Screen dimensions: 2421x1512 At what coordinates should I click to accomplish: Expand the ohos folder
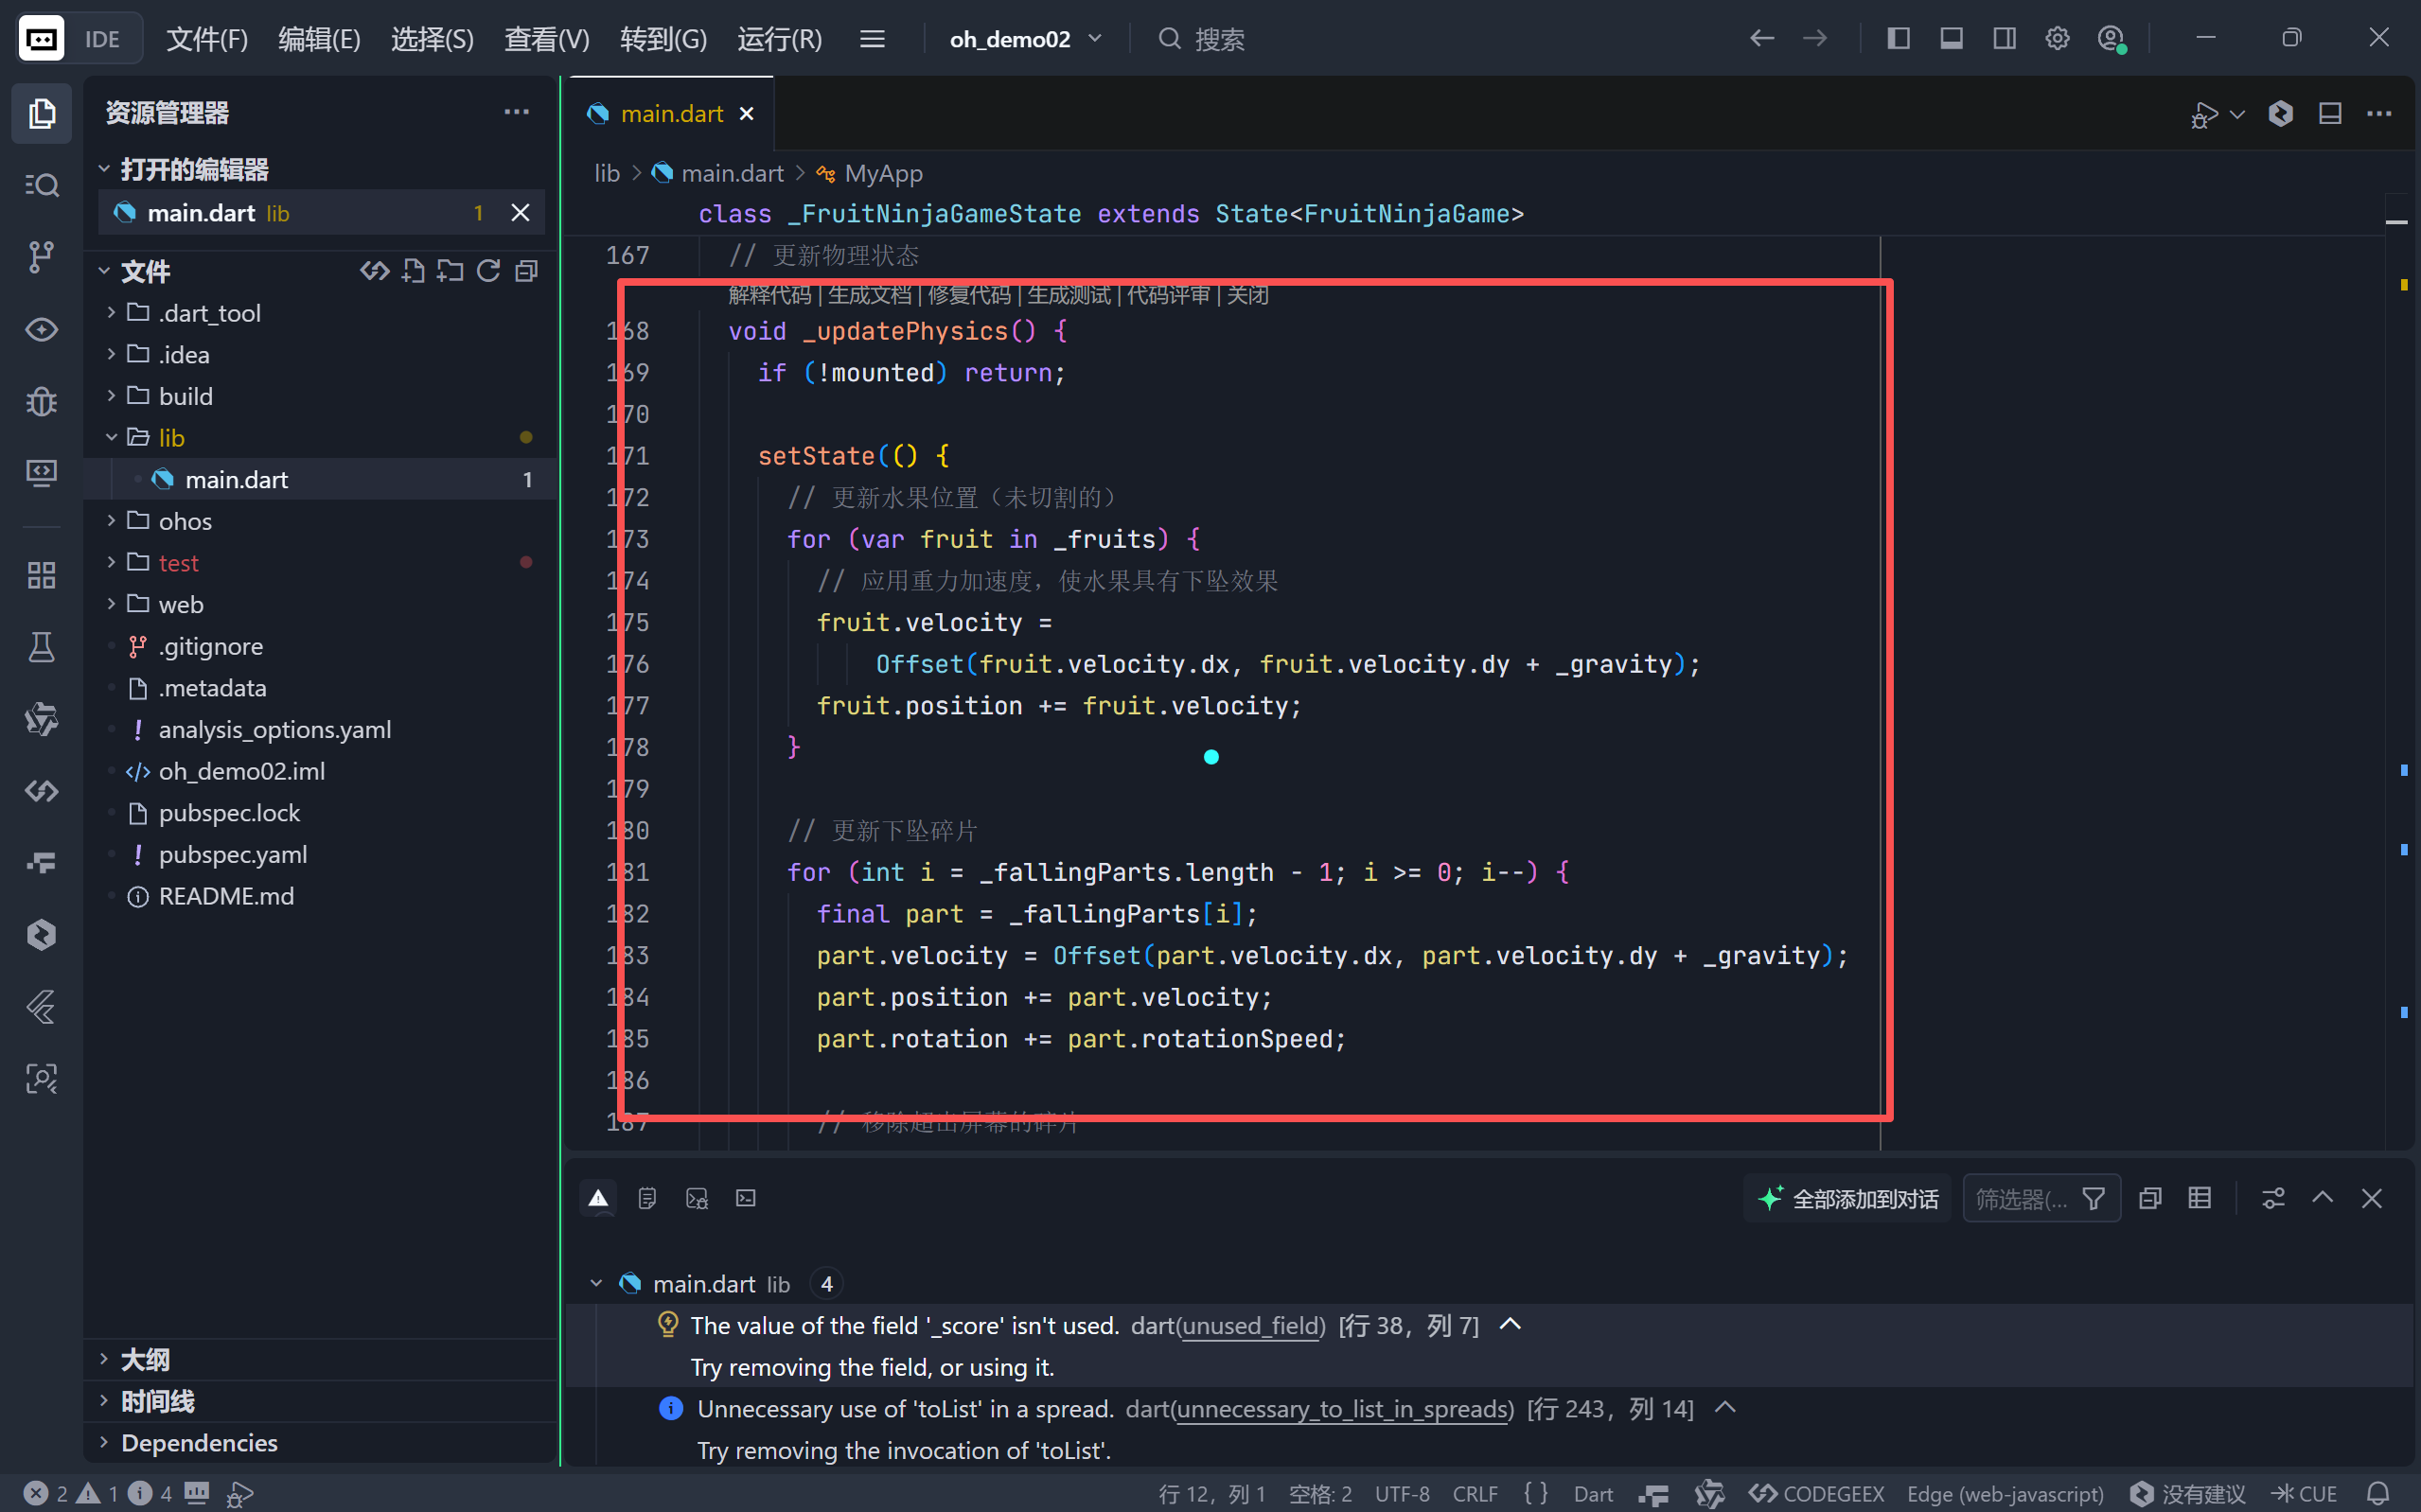[185, 521]
